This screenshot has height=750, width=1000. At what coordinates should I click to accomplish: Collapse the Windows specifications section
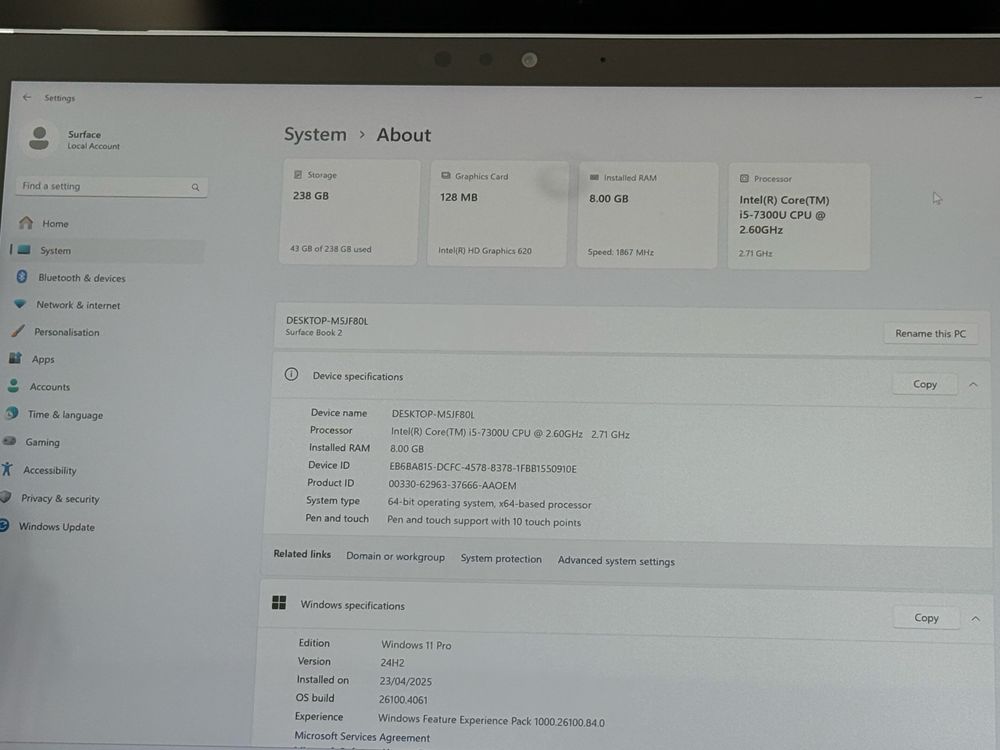(x=975, y=619)
